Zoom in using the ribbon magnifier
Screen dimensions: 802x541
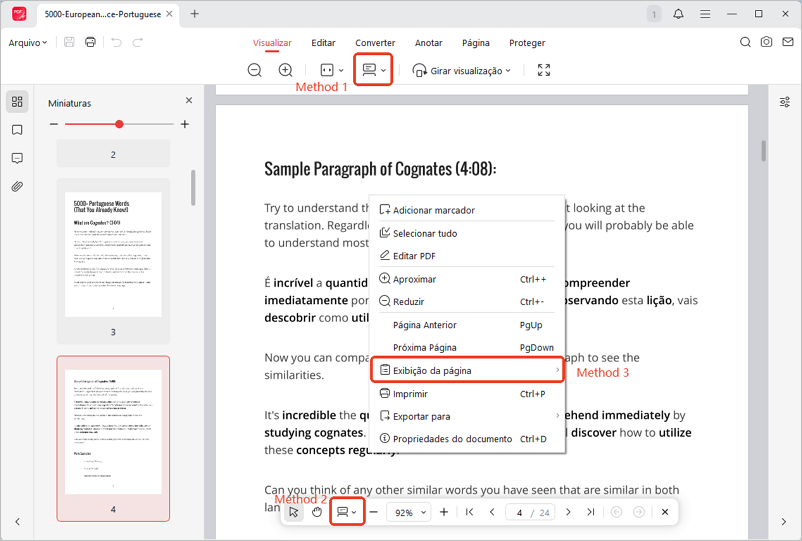285,70
